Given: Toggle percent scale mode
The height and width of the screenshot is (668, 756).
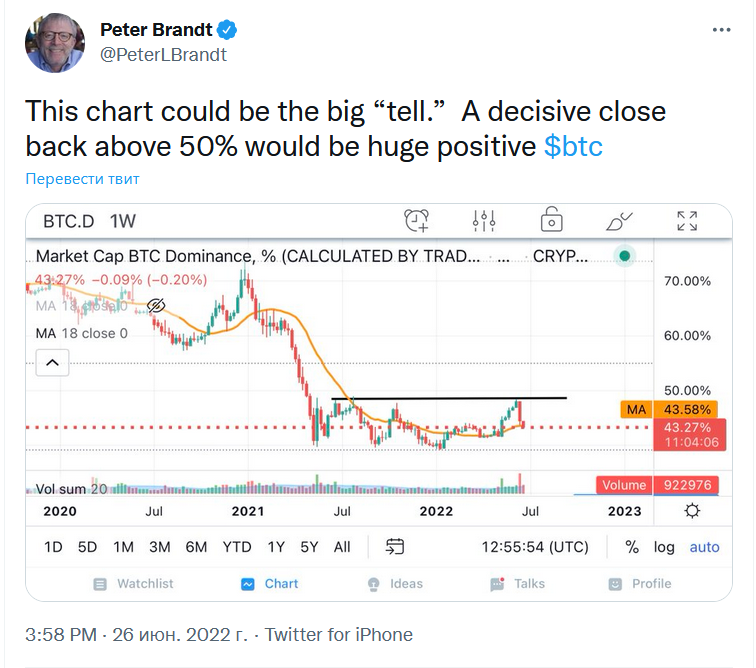Looking at the screenshot, I should pos(632,547).
